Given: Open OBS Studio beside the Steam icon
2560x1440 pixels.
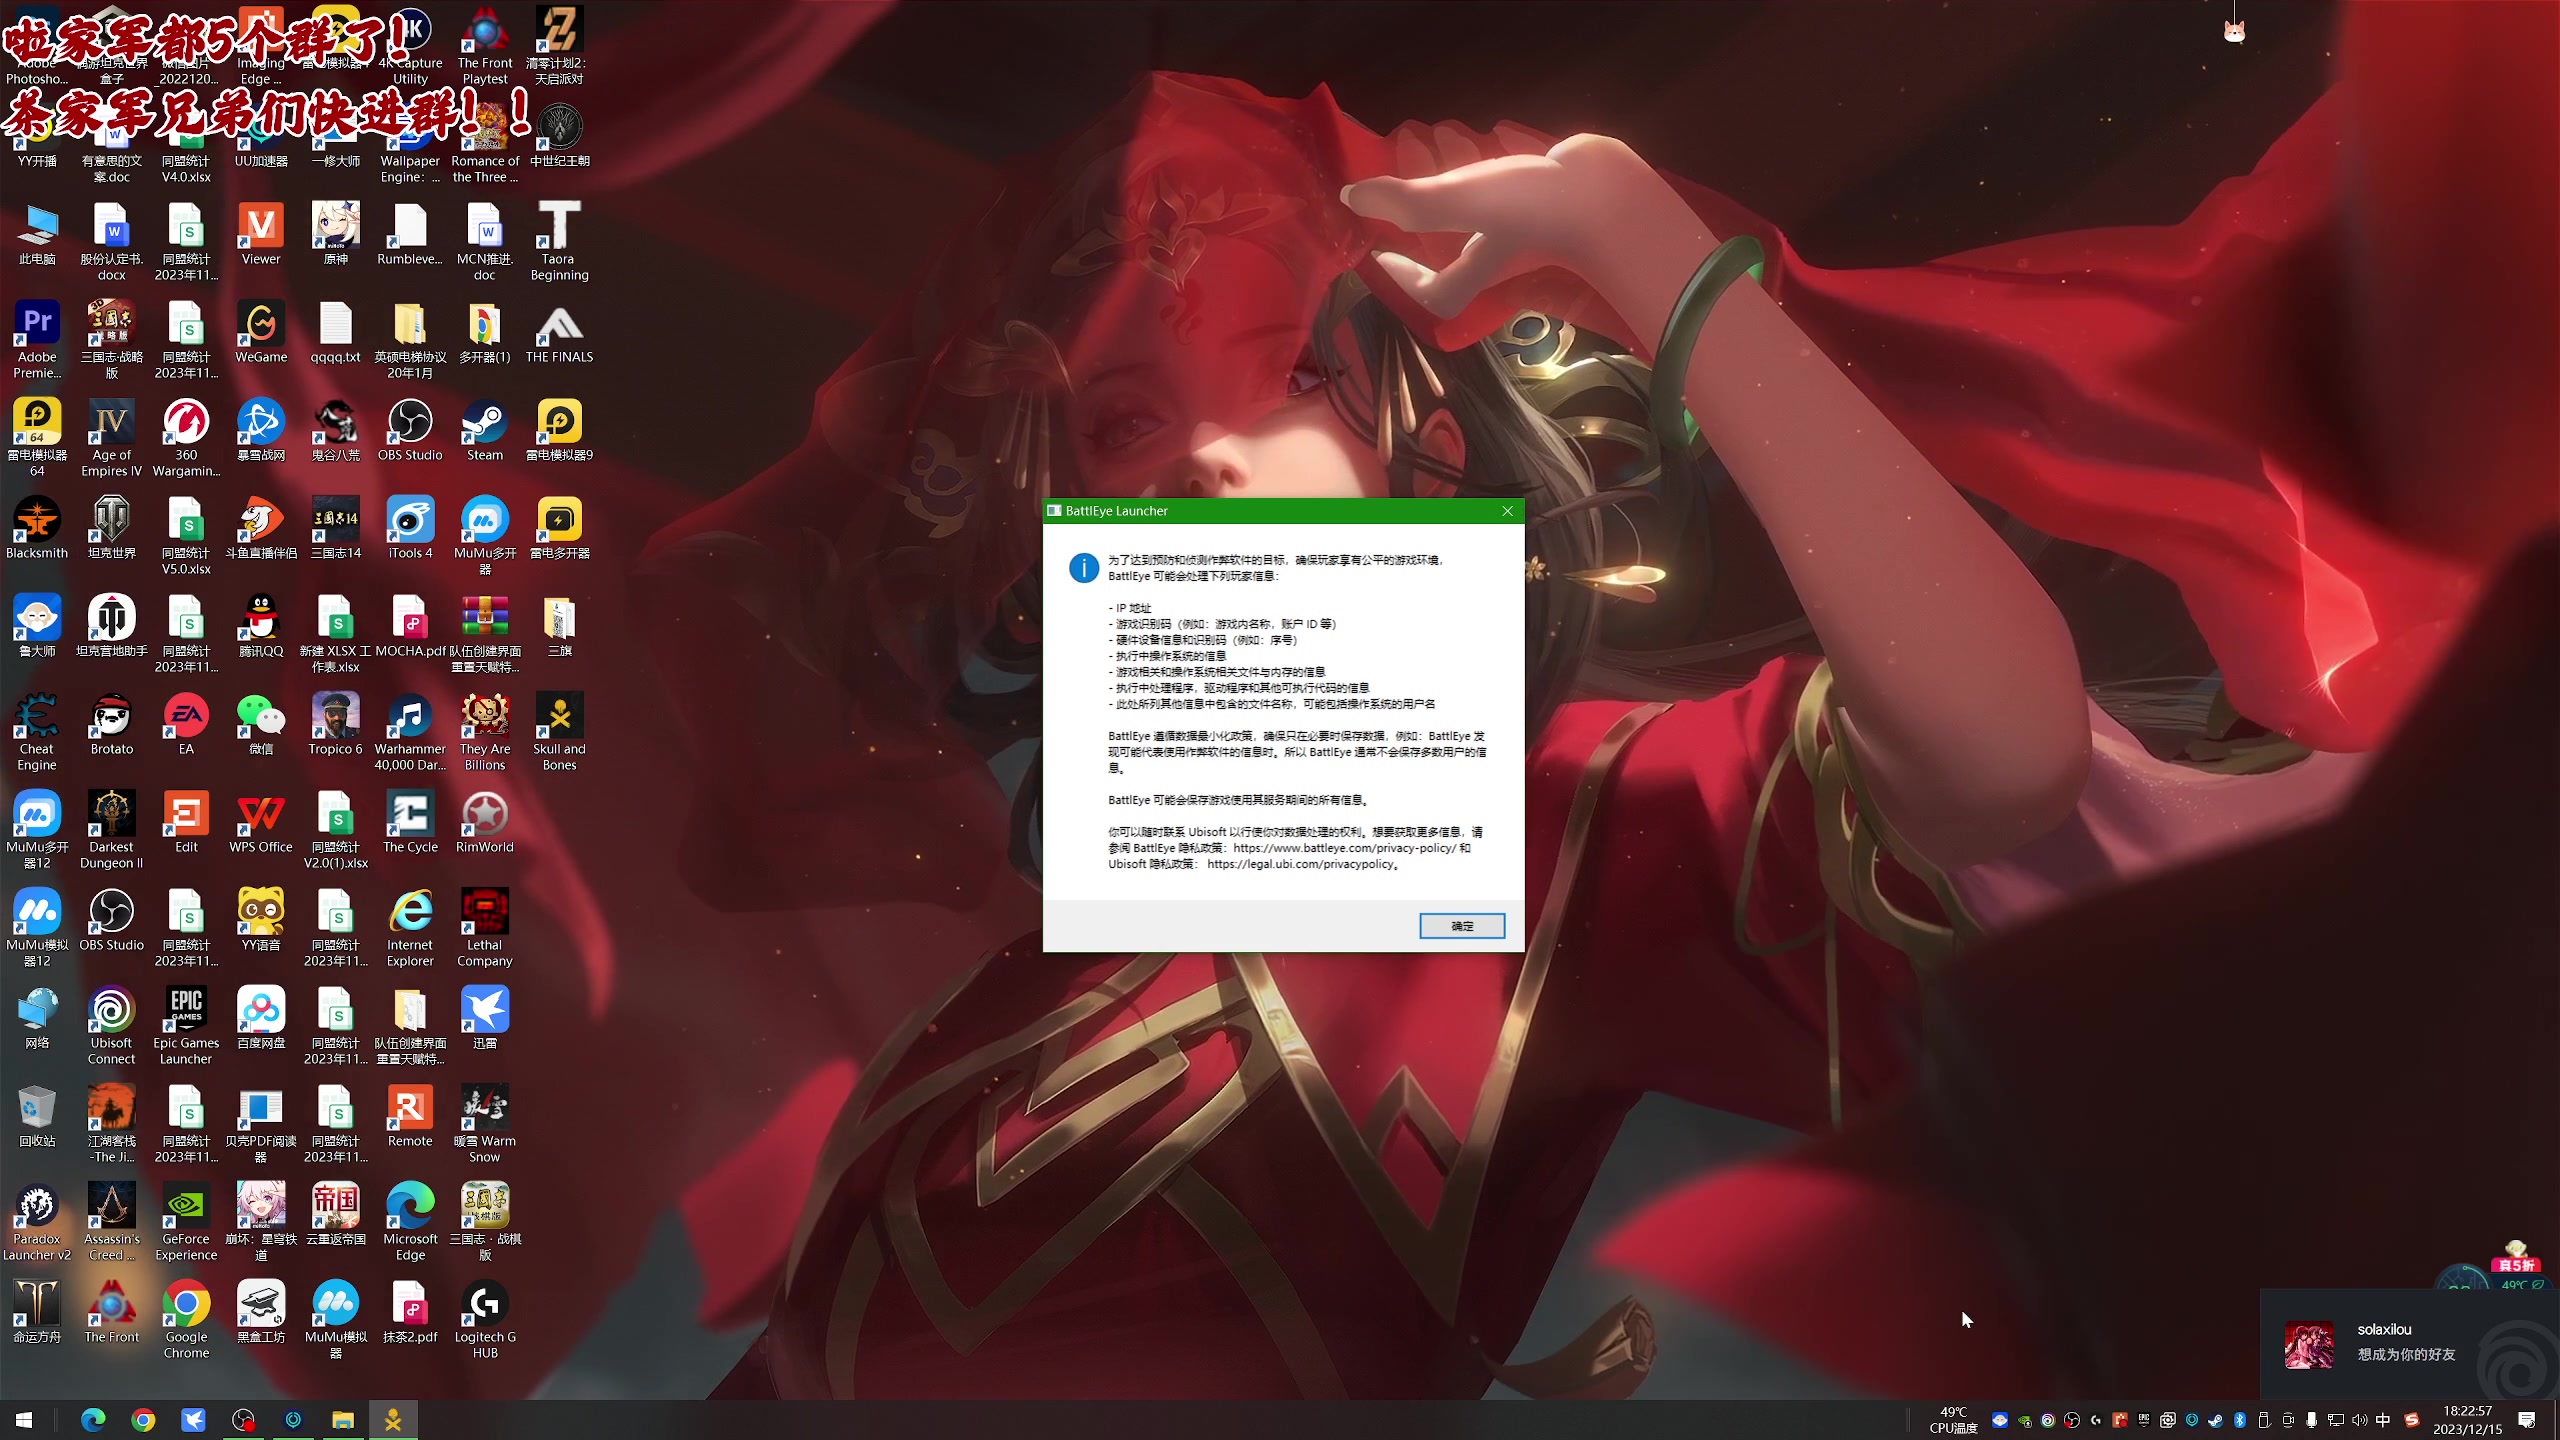Looking at the screenshot, I should (x=410, y=431).
